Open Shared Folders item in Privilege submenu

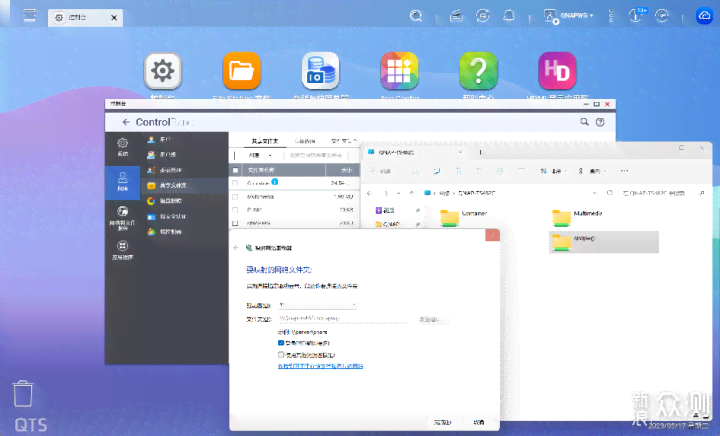click(184, 185)
